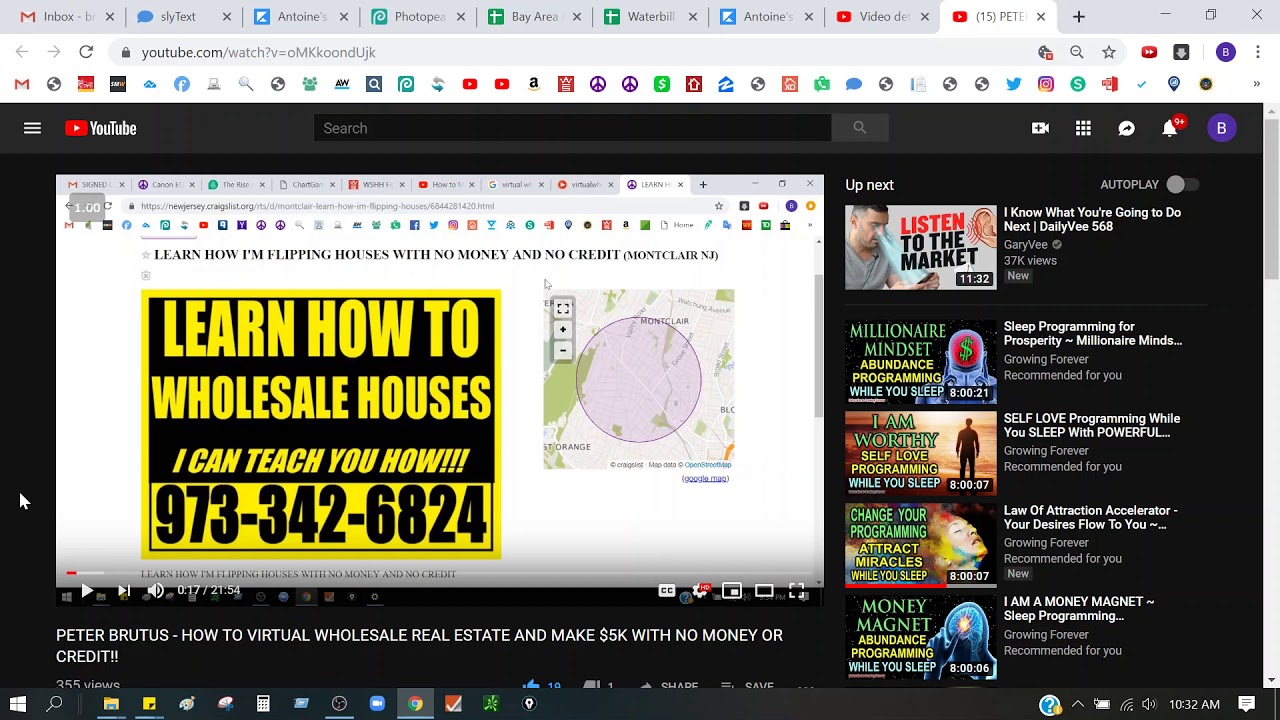Screen dimensions: 1280x720
Task: Switch to the slyText tab
Action: tap(185, 16)
